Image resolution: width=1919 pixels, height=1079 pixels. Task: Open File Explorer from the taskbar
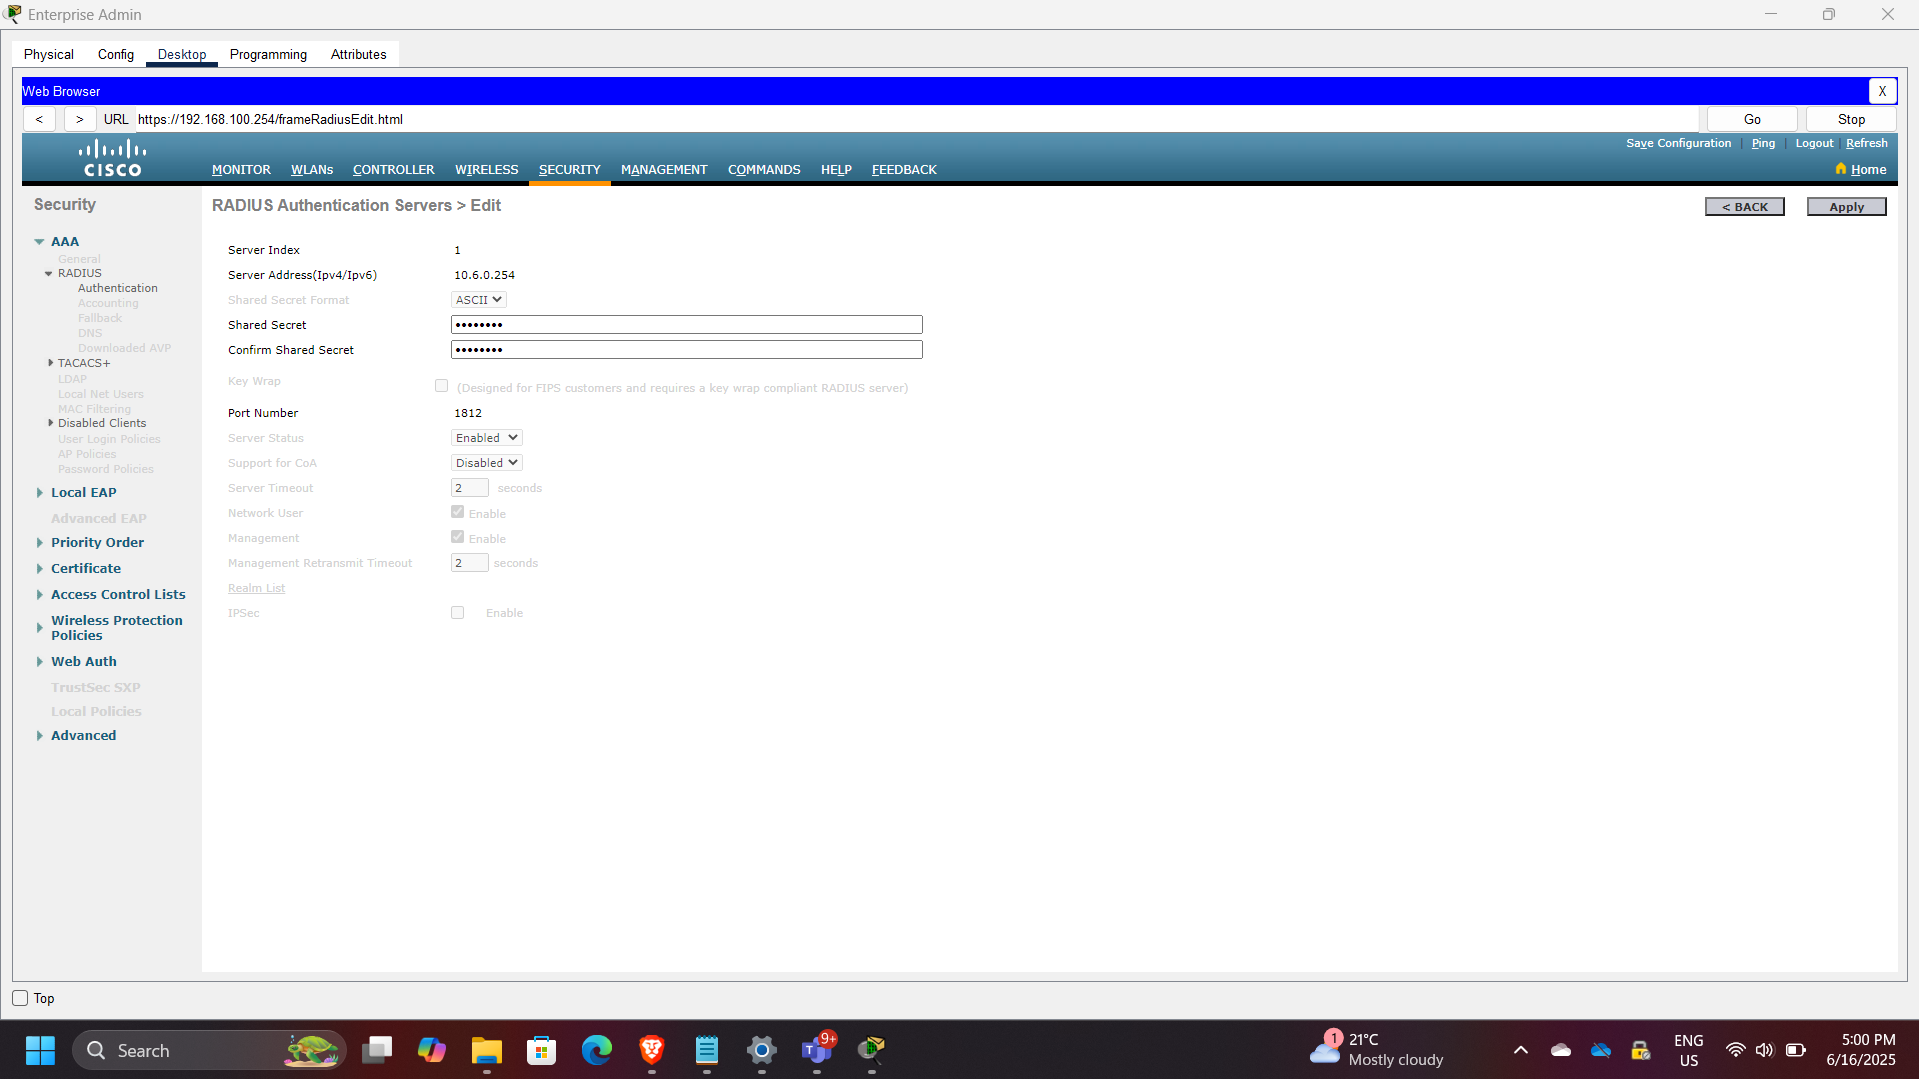click(486, 1050)
